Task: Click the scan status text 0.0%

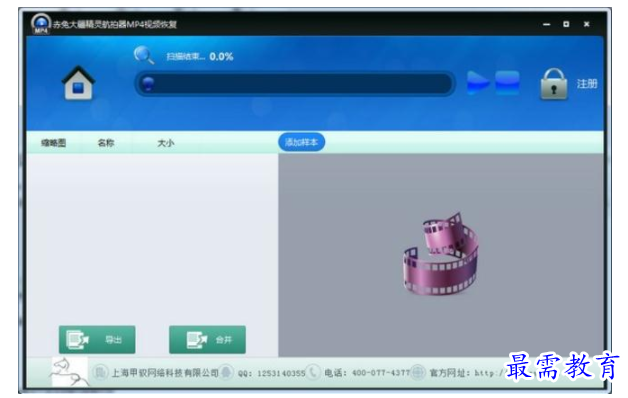Action: pos(221,56)
